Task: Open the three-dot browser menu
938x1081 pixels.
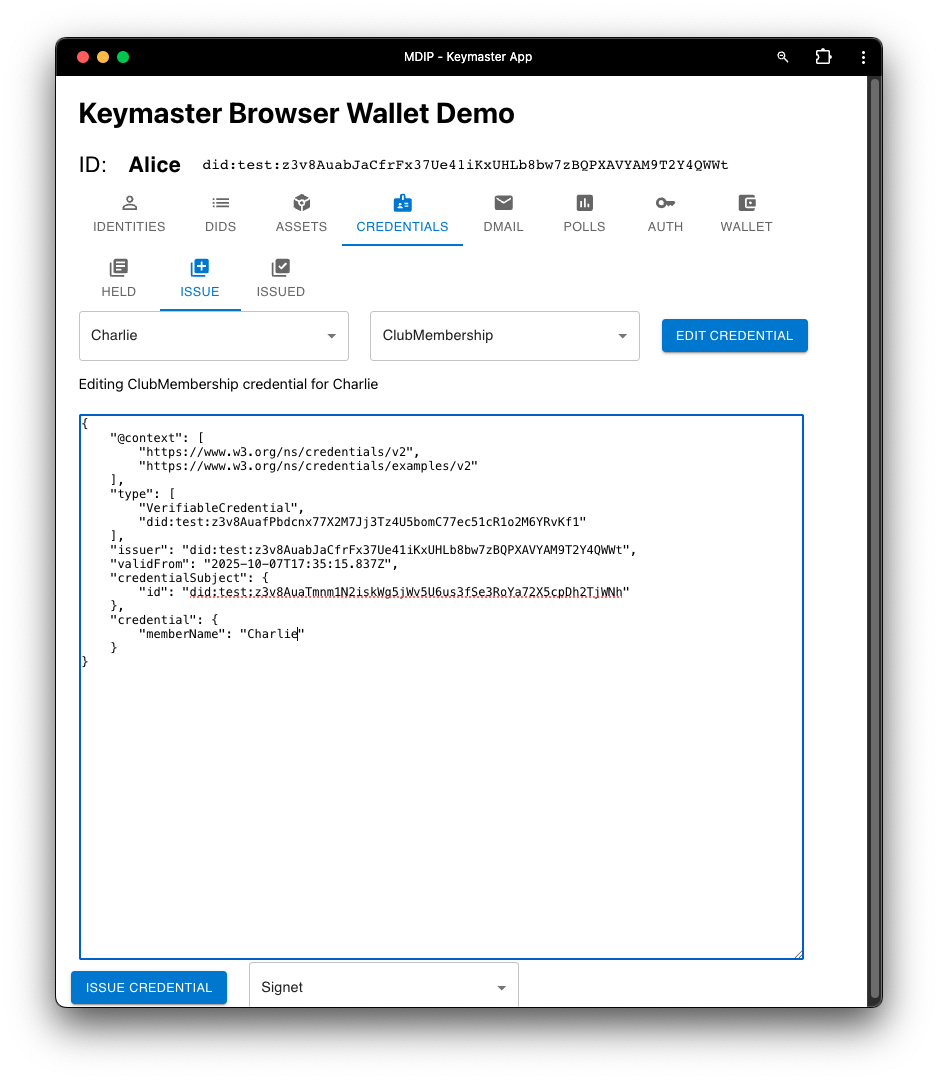Action: [863, 57]
